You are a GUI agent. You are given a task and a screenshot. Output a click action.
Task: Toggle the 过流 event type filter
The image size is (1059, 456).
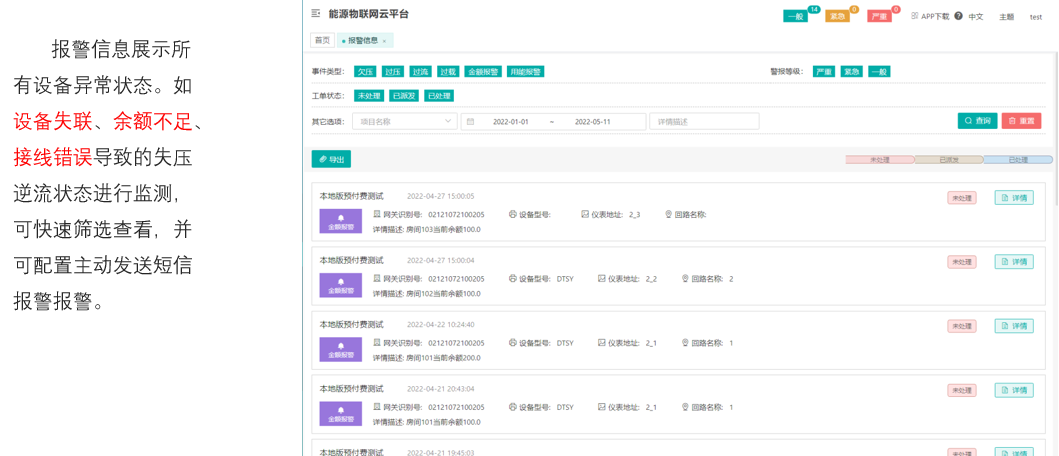click(x=421, y=72)
